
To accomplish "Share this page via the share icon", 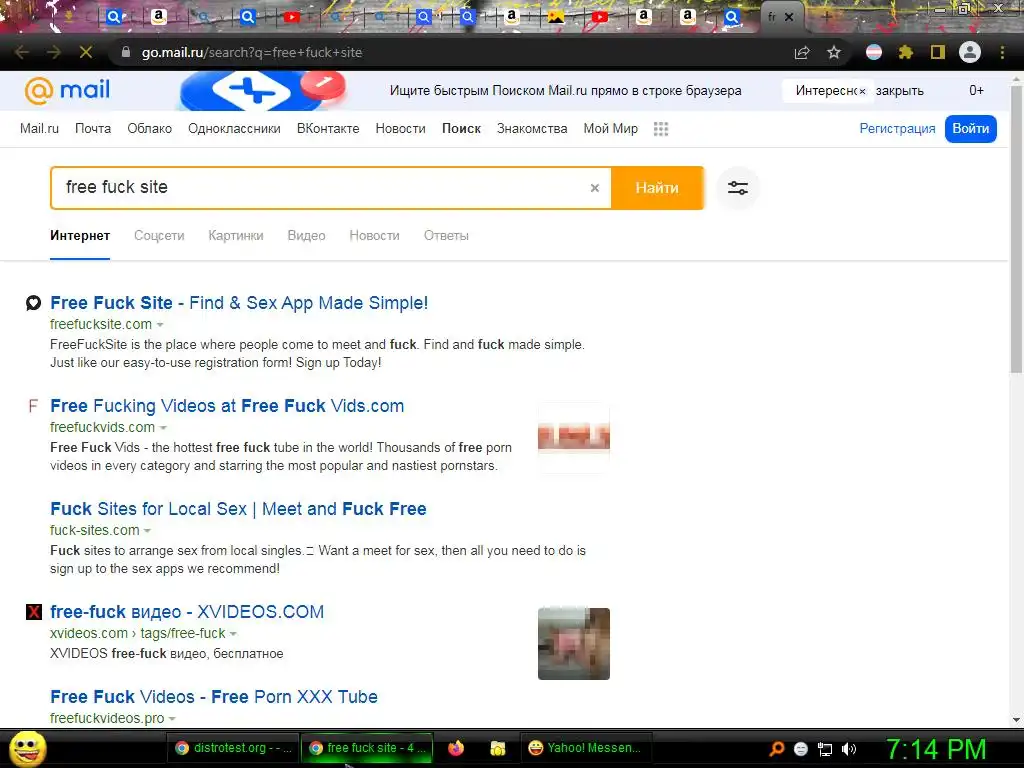I will pyautogui.click(x=802, y=52).
